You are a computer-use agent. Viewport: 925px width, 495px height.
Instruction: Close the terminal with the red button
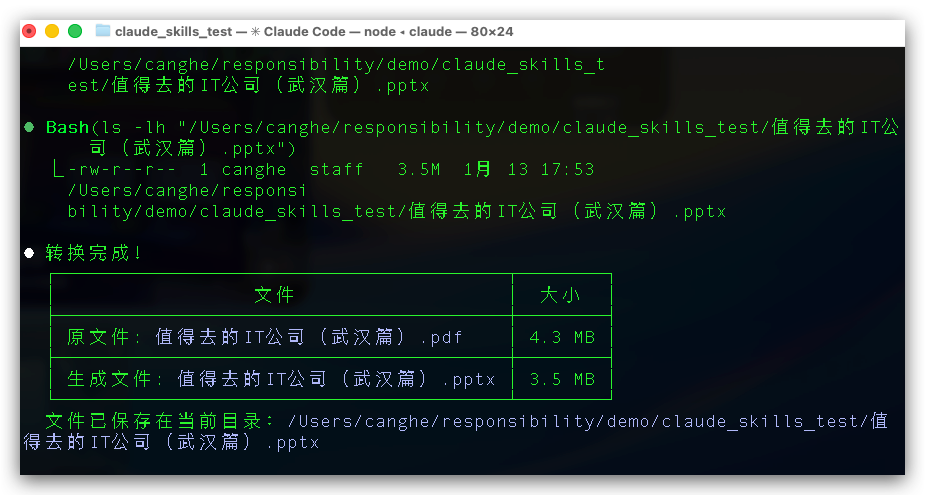pyautogui.click(x=30, y=32)
